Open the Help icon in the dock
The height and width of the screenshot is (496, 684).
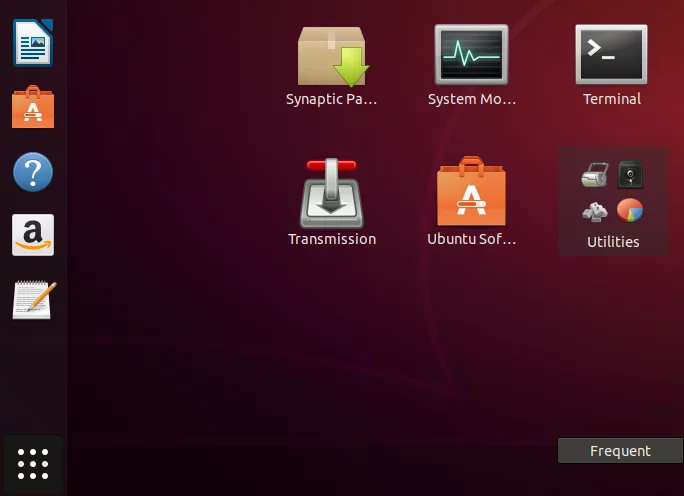33,172
